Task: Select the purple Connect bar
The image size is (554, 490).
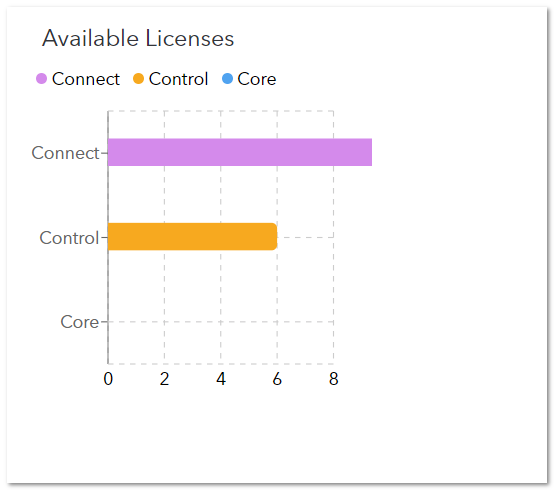Action: point(240,152)
